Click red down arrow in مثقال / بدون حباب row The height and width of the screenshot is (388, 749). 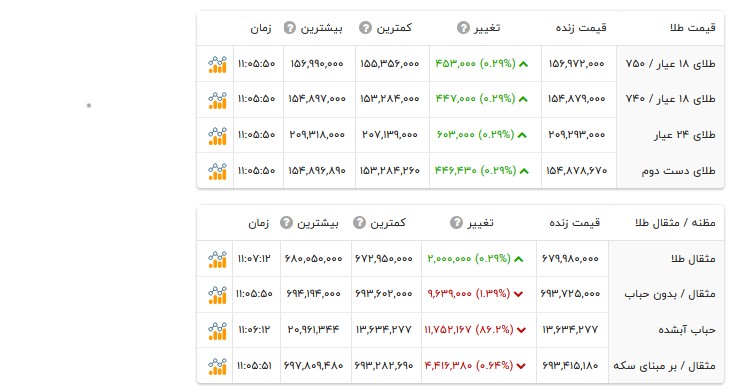(518, 294)
